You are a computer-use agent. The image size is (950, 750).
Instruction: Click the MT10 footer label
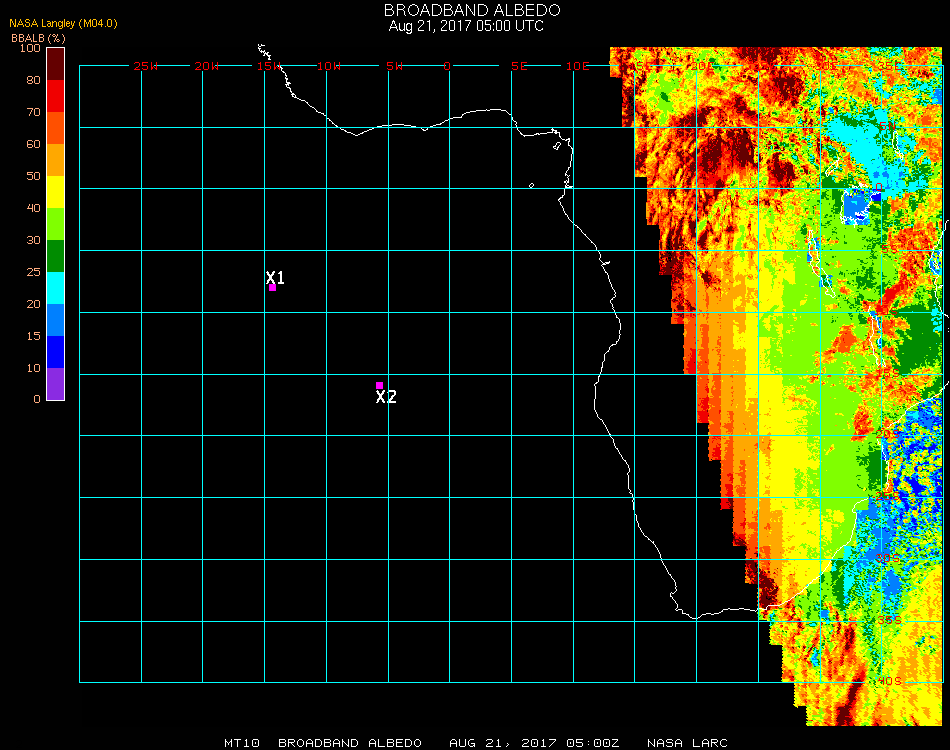(x=243, y=743)
